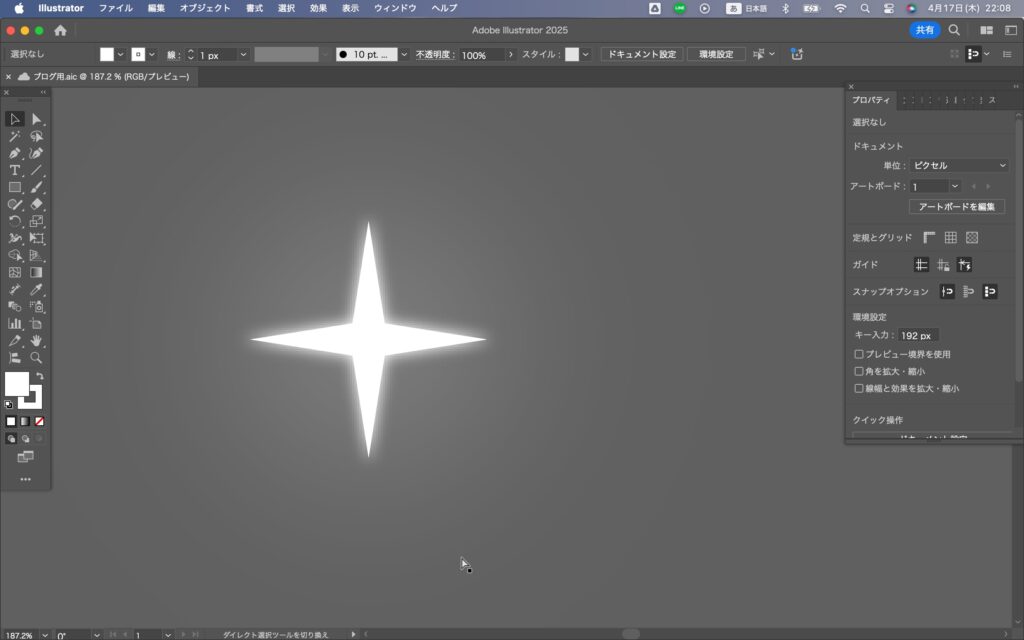The image size is (1024, 640).
Task: Go to the Illustrator home screen
Action: click(60, 30)
